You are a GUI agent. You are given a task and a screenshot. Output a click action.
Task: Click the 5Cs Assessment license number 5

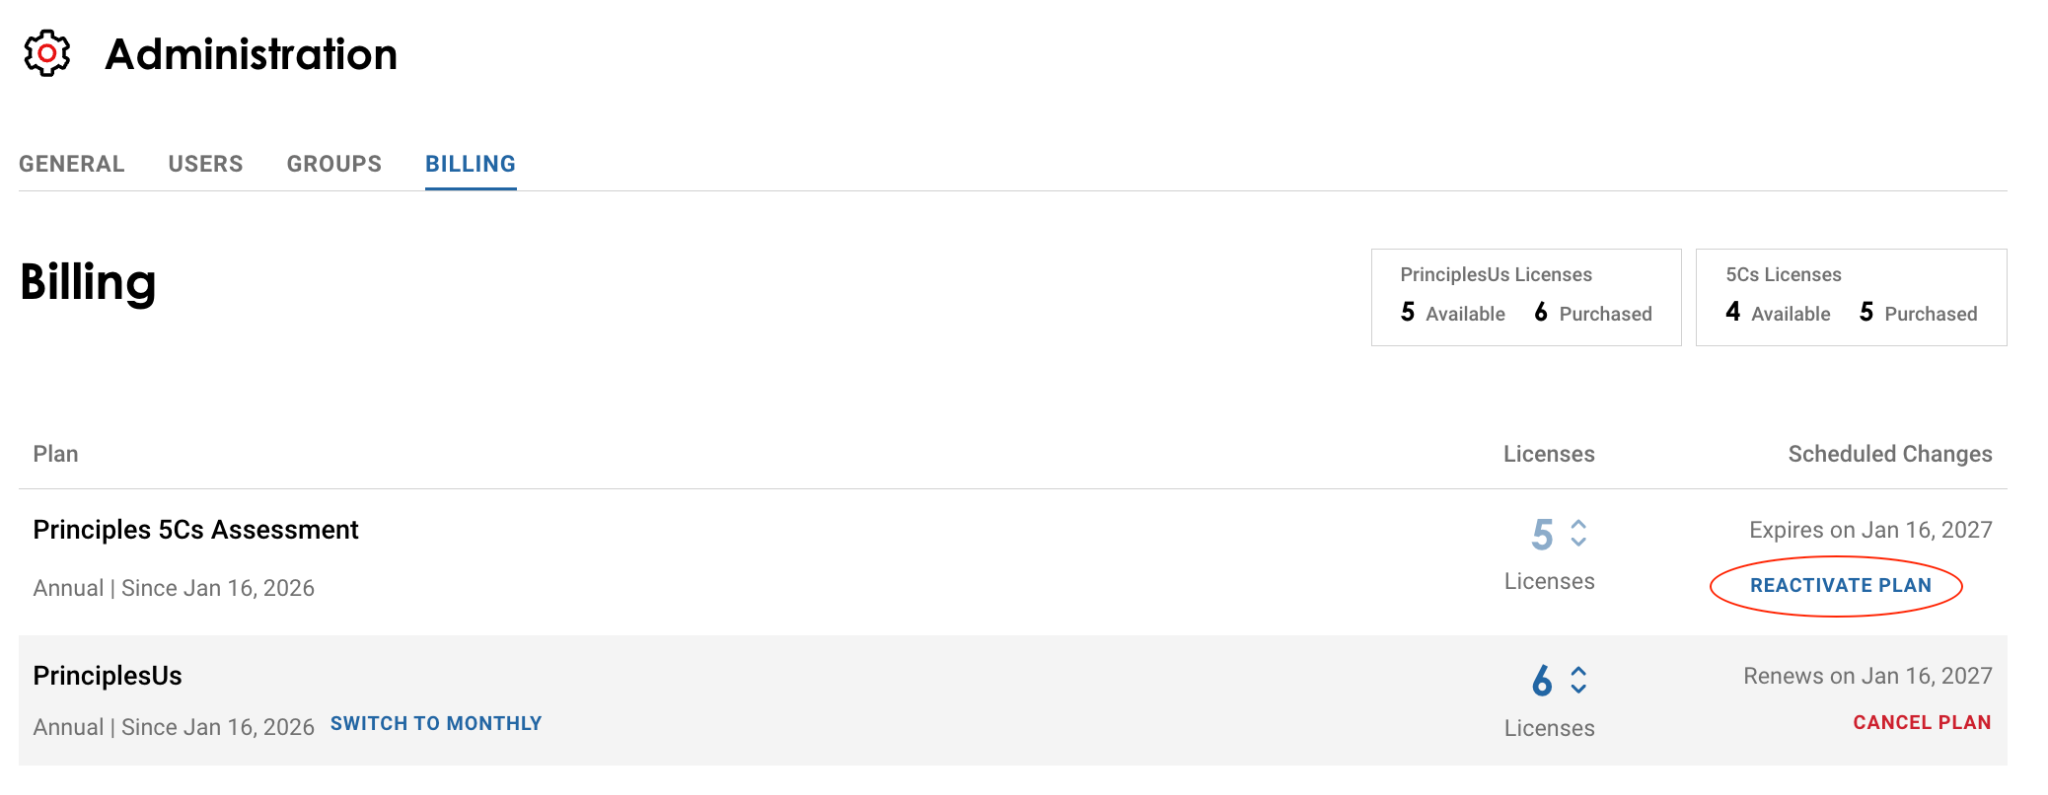coord(1542,535)
